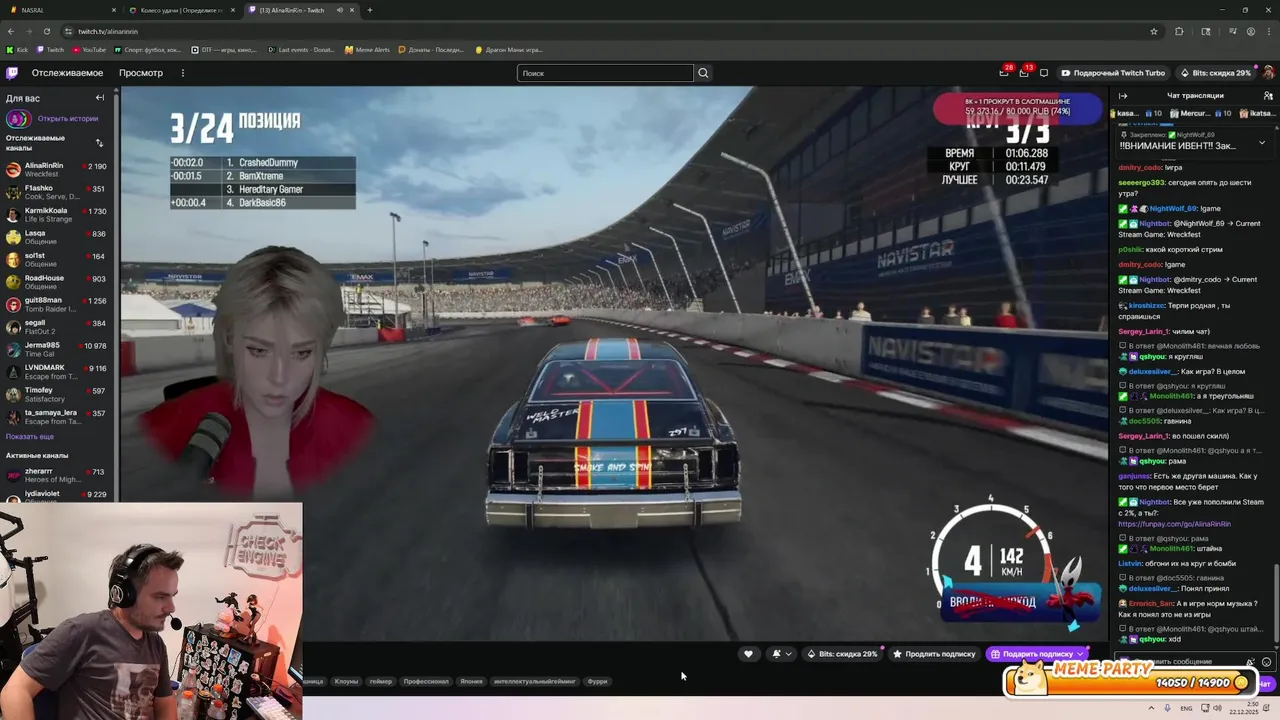
Task: Open taskbar clock showing 22.12.2025
Action: 1244,708
